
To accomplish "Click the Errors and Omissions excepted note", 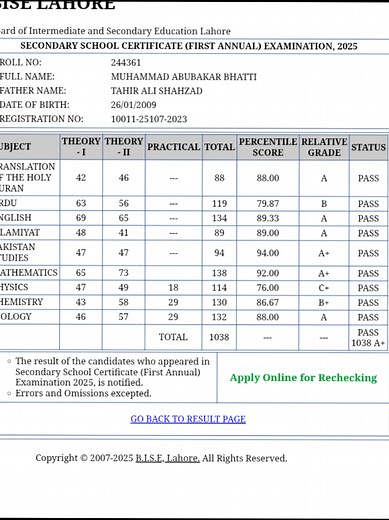I will tap(83, 393).
